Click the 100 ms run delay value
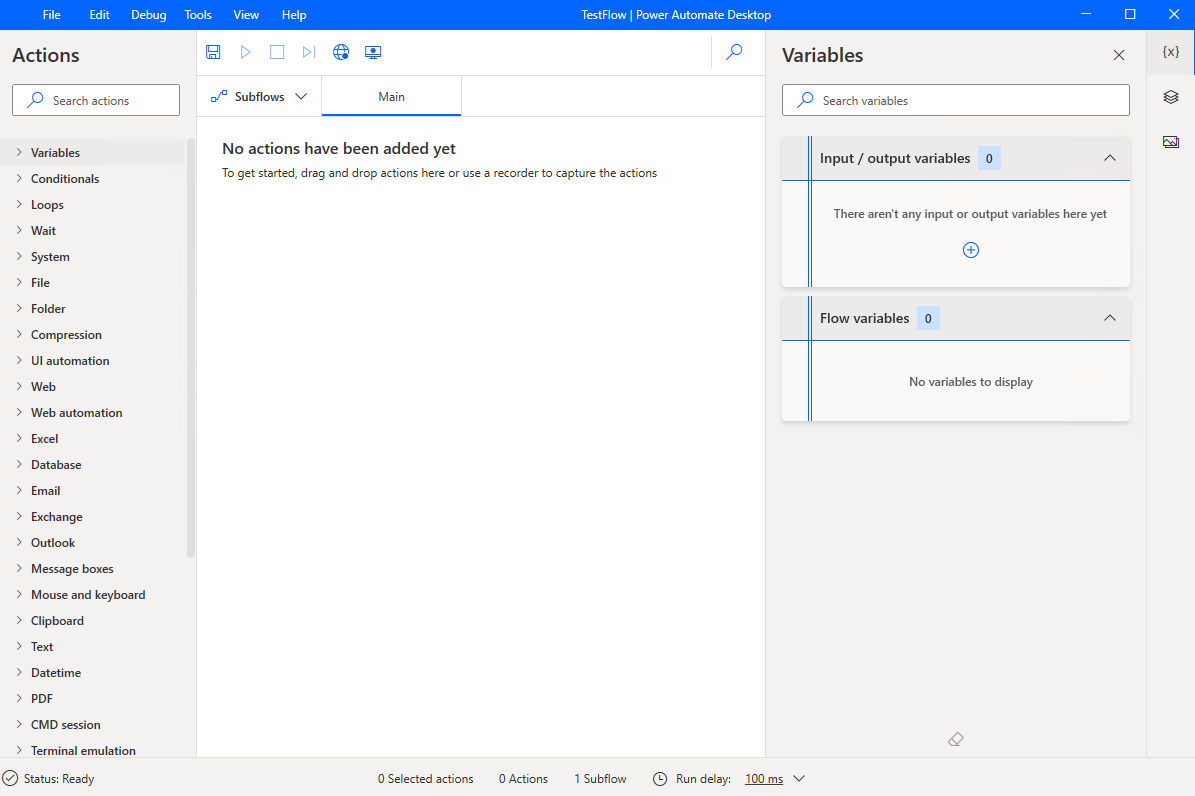 pyautogui.click(x=764, y=778)
